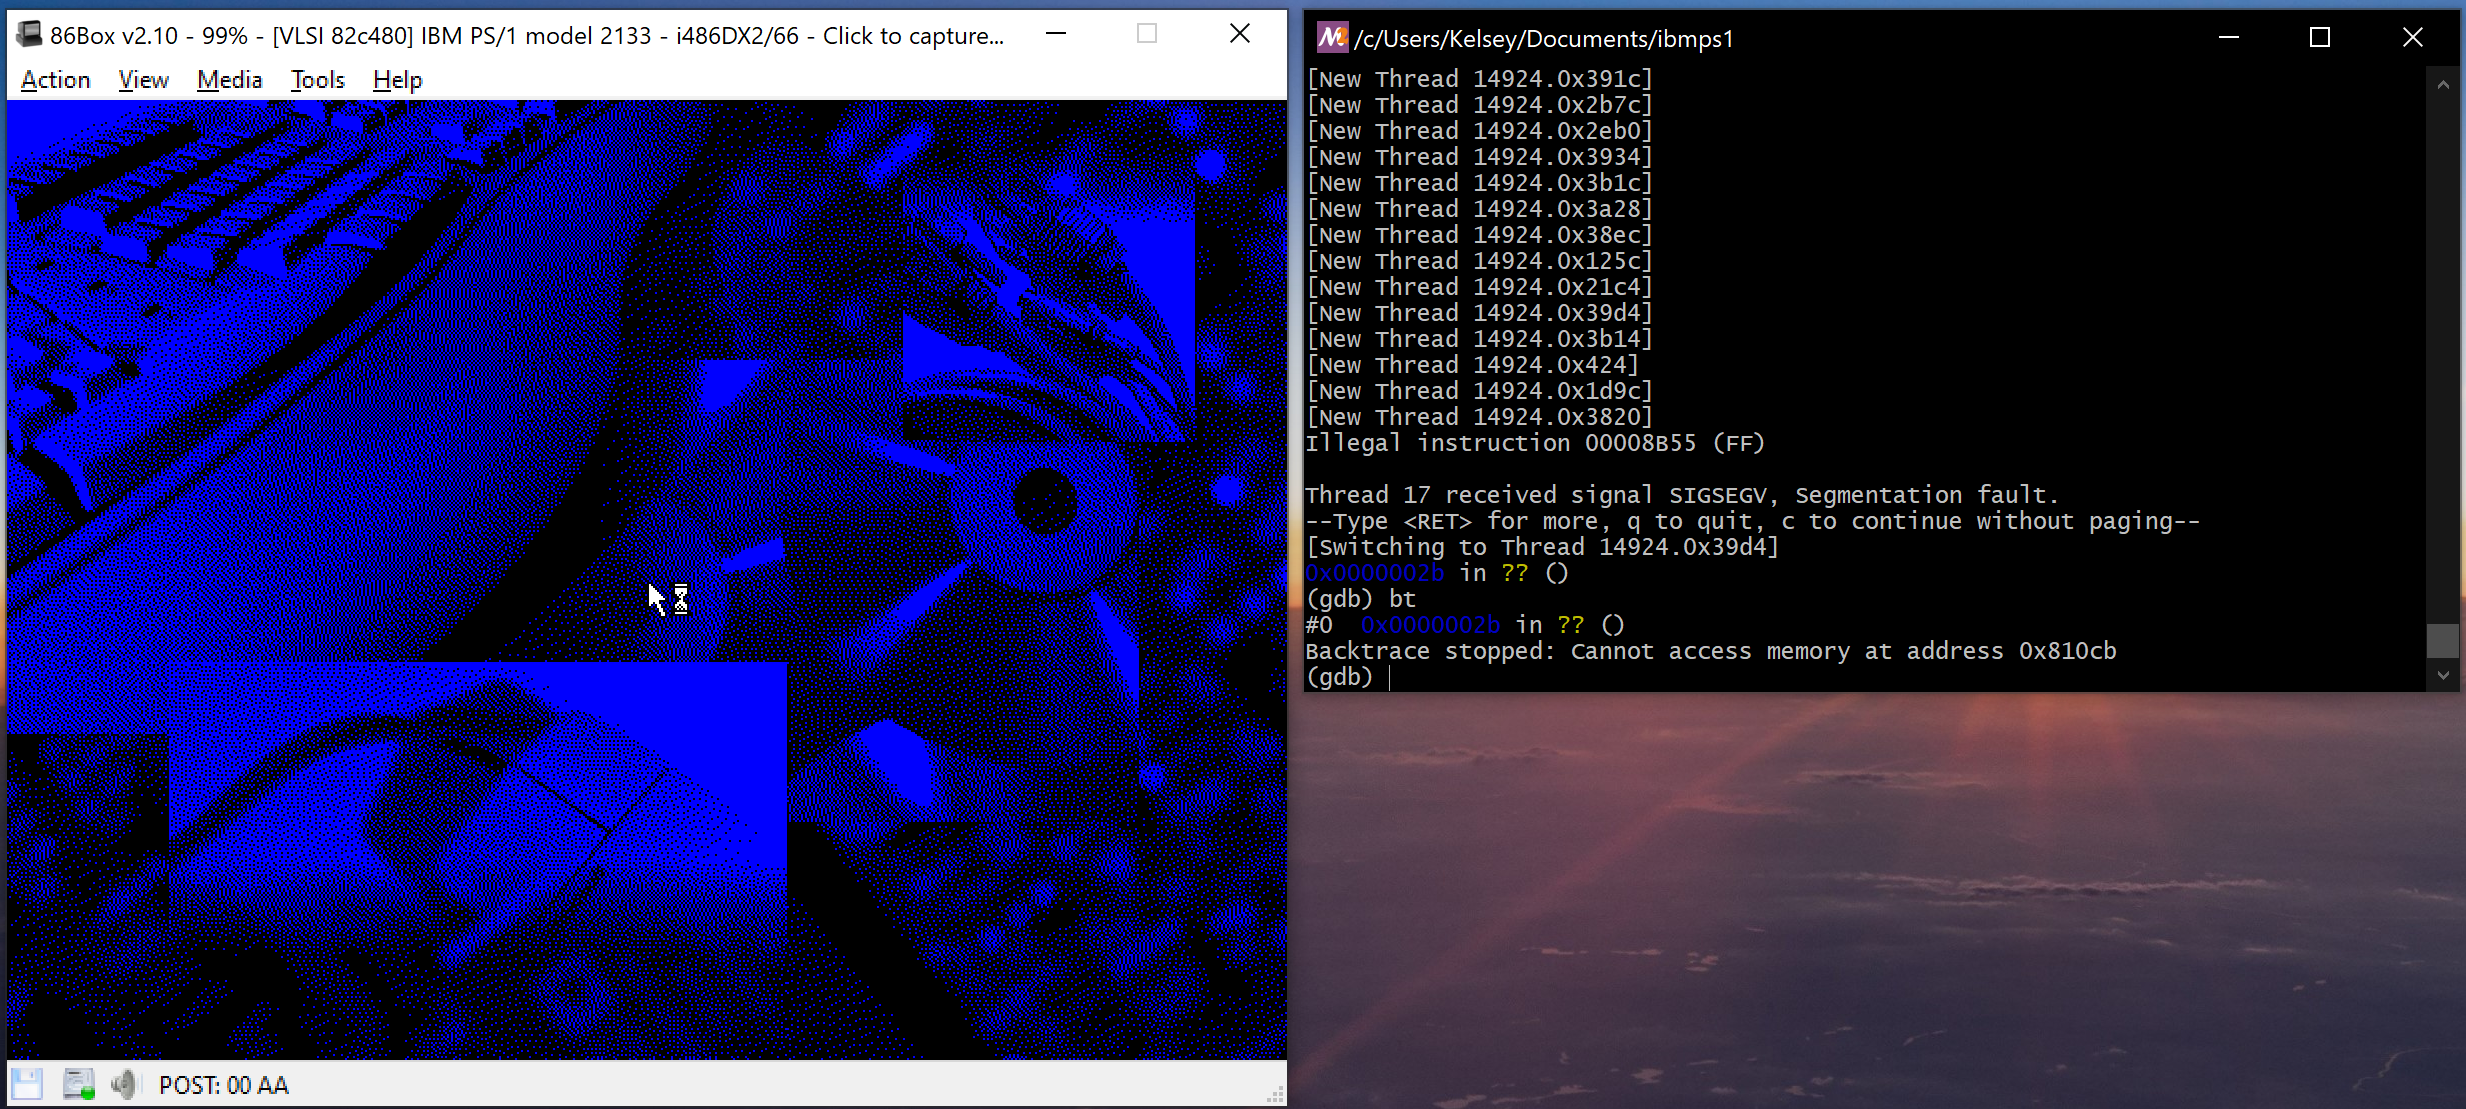The width and height of the screenshot is (2466, 1109).
Task: Open the Action menu
Action: click(x=55, y=79)
